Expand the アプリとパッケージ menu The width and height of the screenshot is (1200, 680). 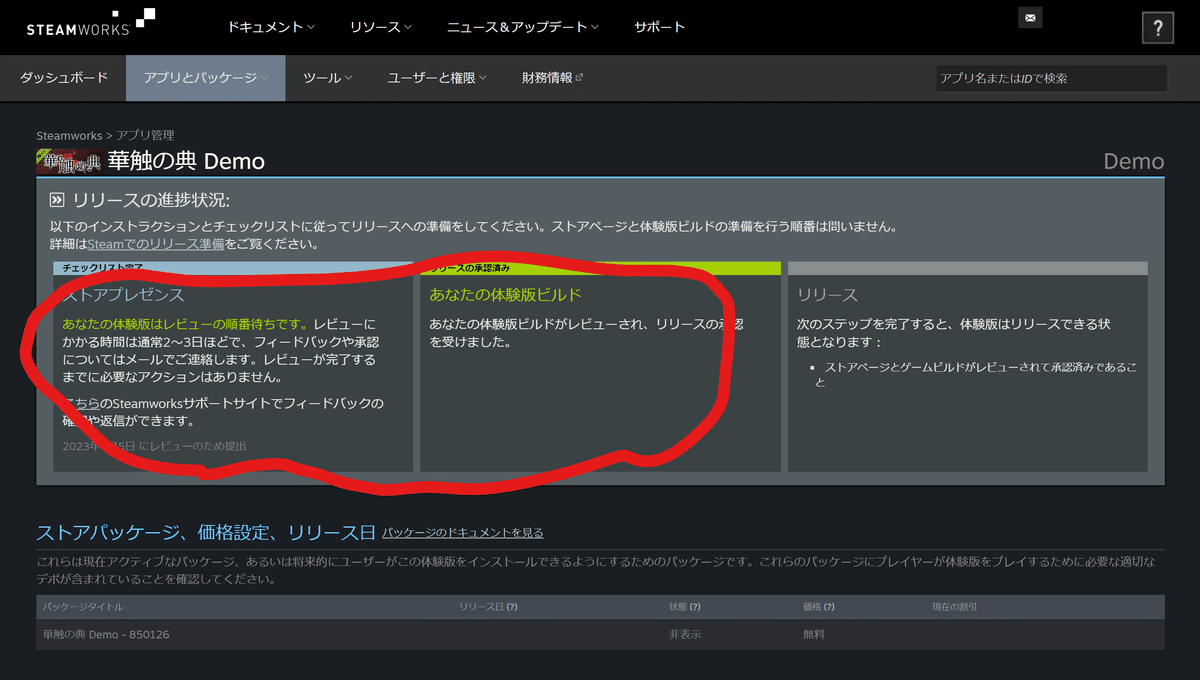click(206, 78)
